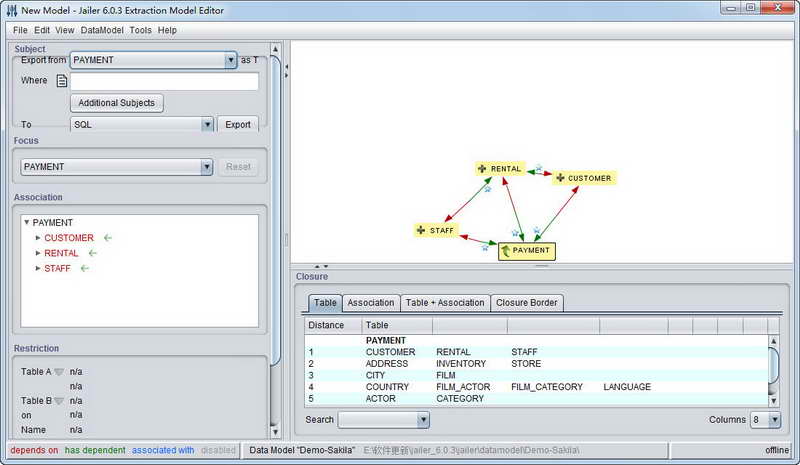This screenshot has width=800, height=465.
Task: Click the Additional Subjects button
Action: [117, 103]
